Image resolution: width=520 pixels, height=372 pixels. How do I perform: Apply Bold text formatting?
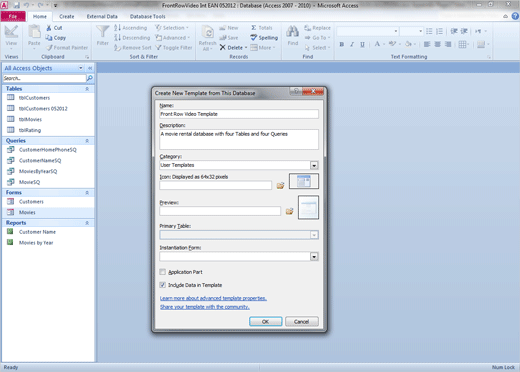point(342,44)
